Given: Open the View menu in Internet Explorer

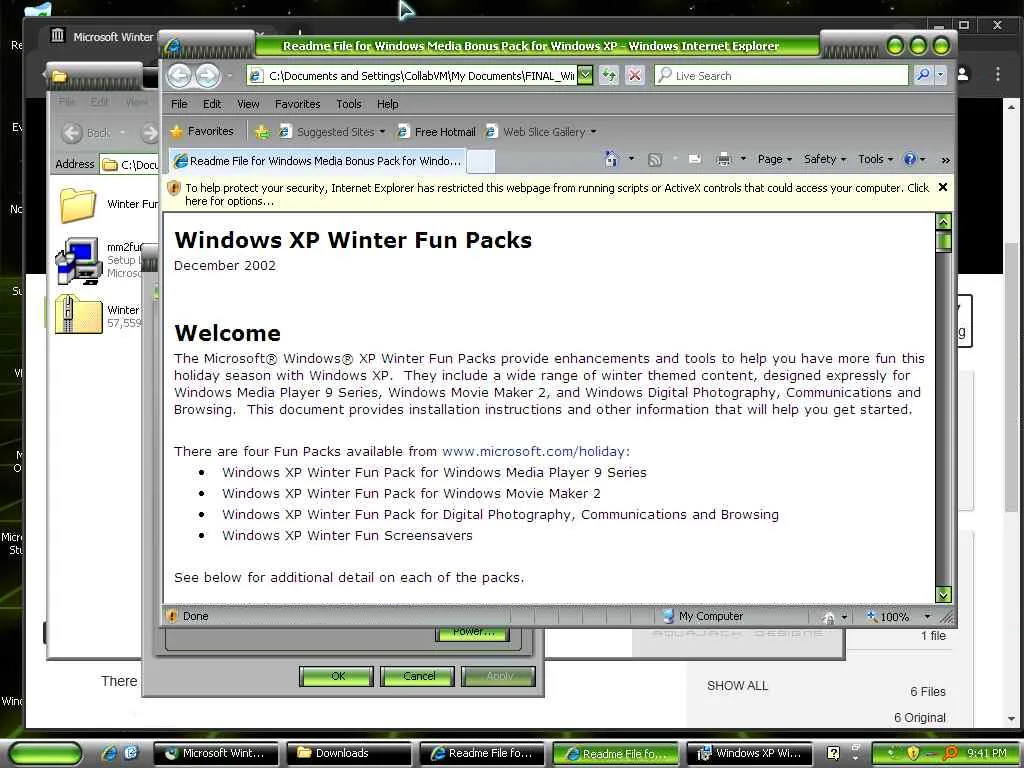Looking at the screenshot, I should 248,104.
